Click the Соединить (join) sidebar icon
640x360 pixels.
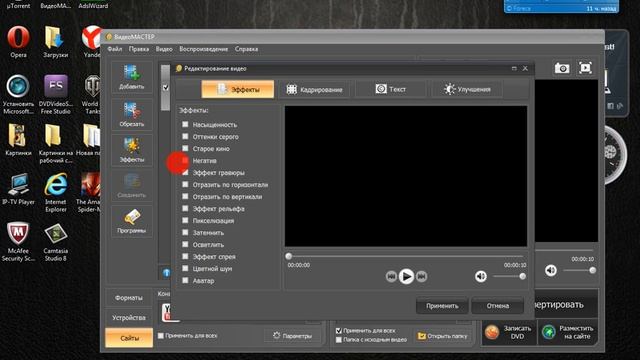(131, 185)
